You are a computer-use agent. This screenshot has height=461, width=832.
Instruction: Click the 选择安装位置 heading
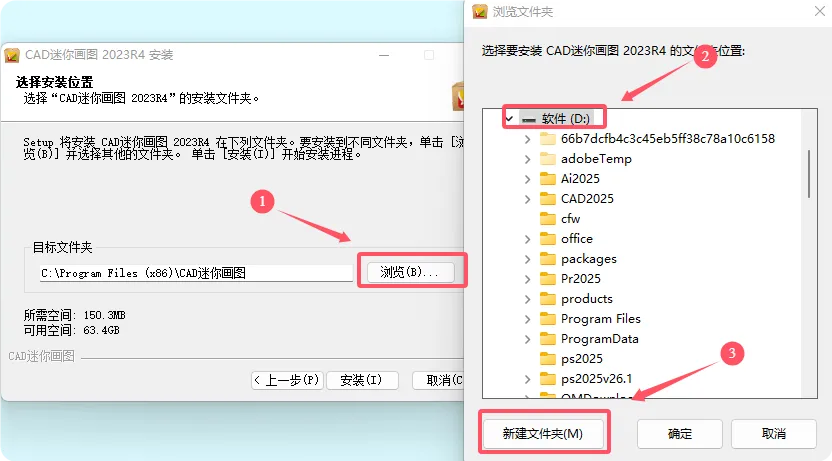(54, 82)
